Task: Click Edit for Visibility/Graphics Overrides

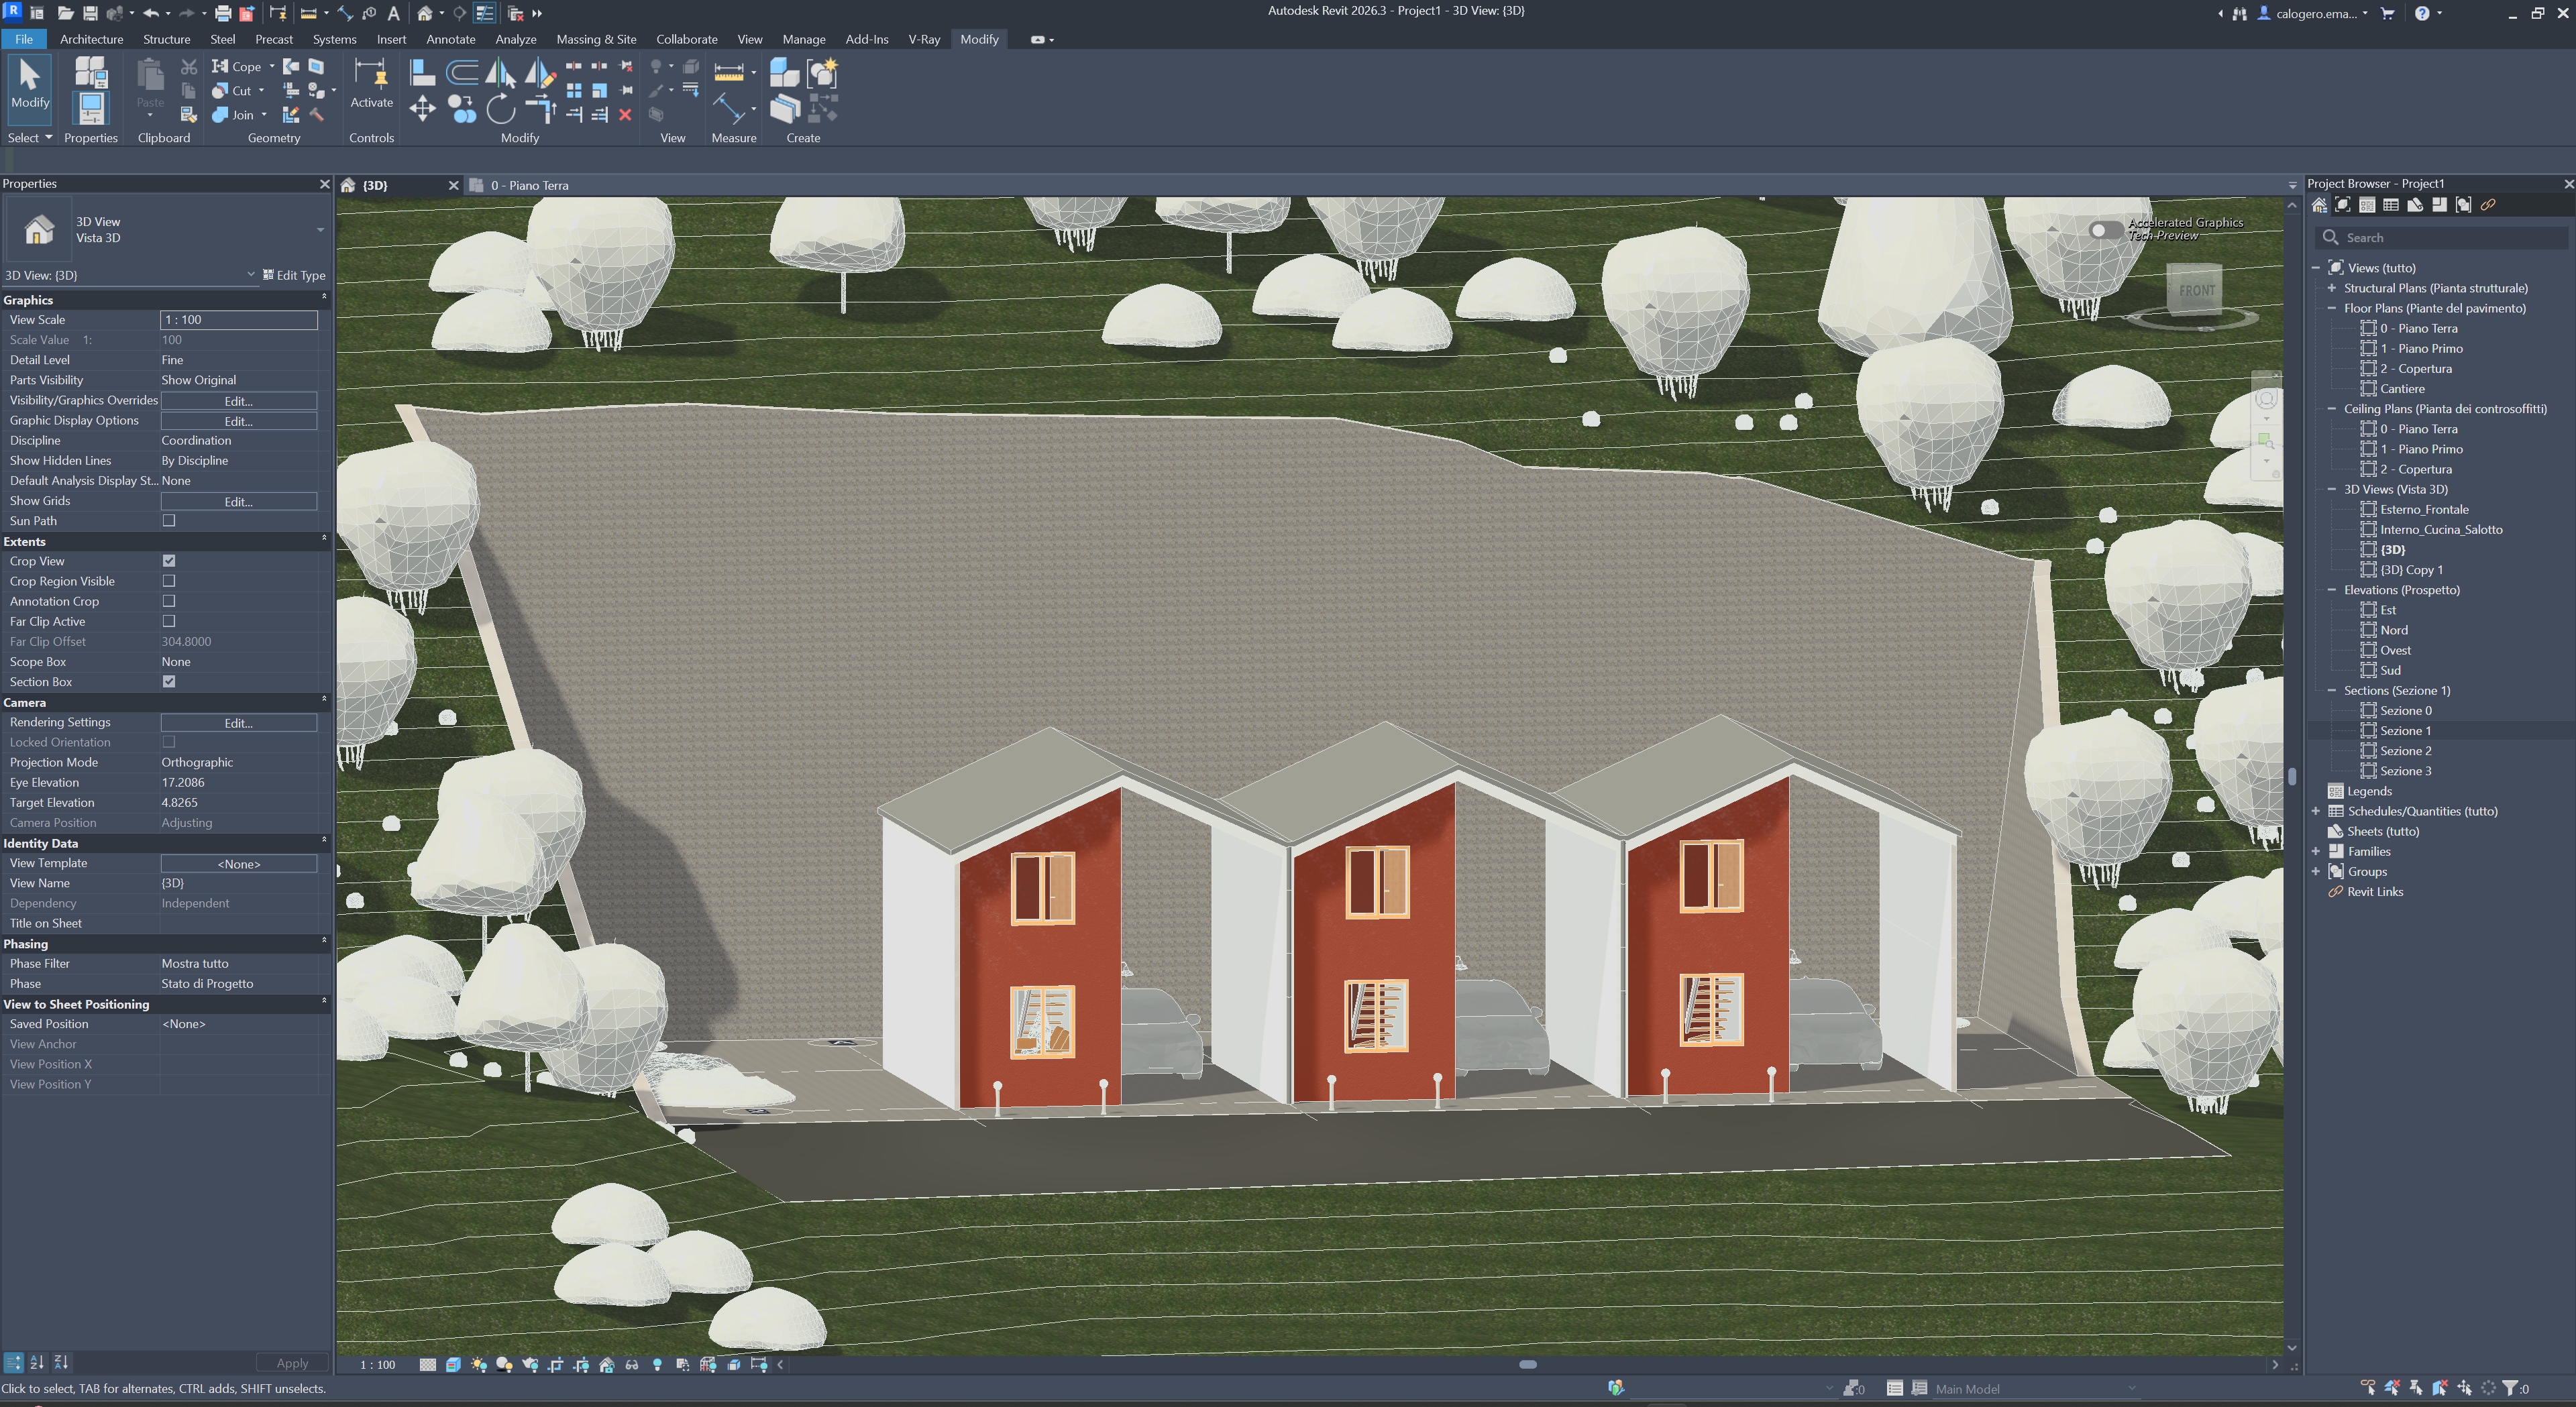Action: point(238,400)
